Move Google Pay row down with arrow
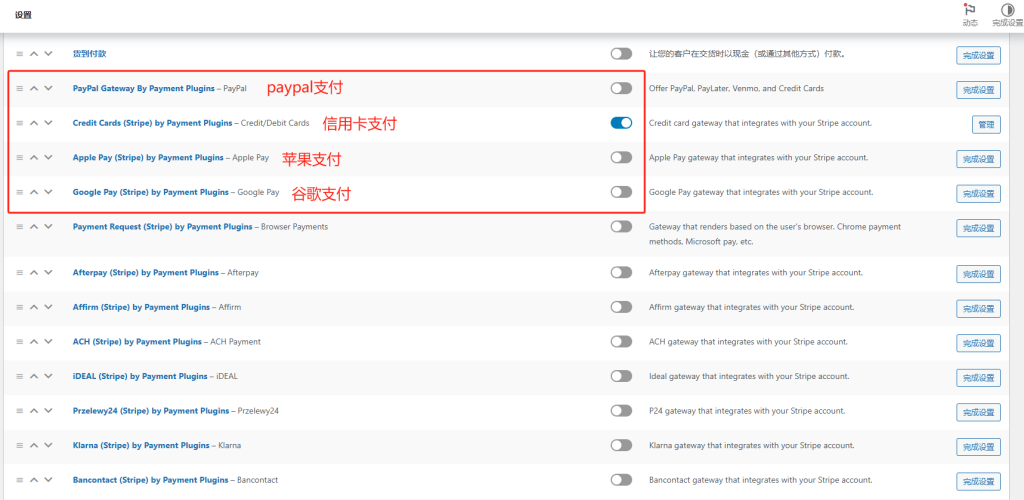This screenshot has height=500, width=1024. point(48,192)
